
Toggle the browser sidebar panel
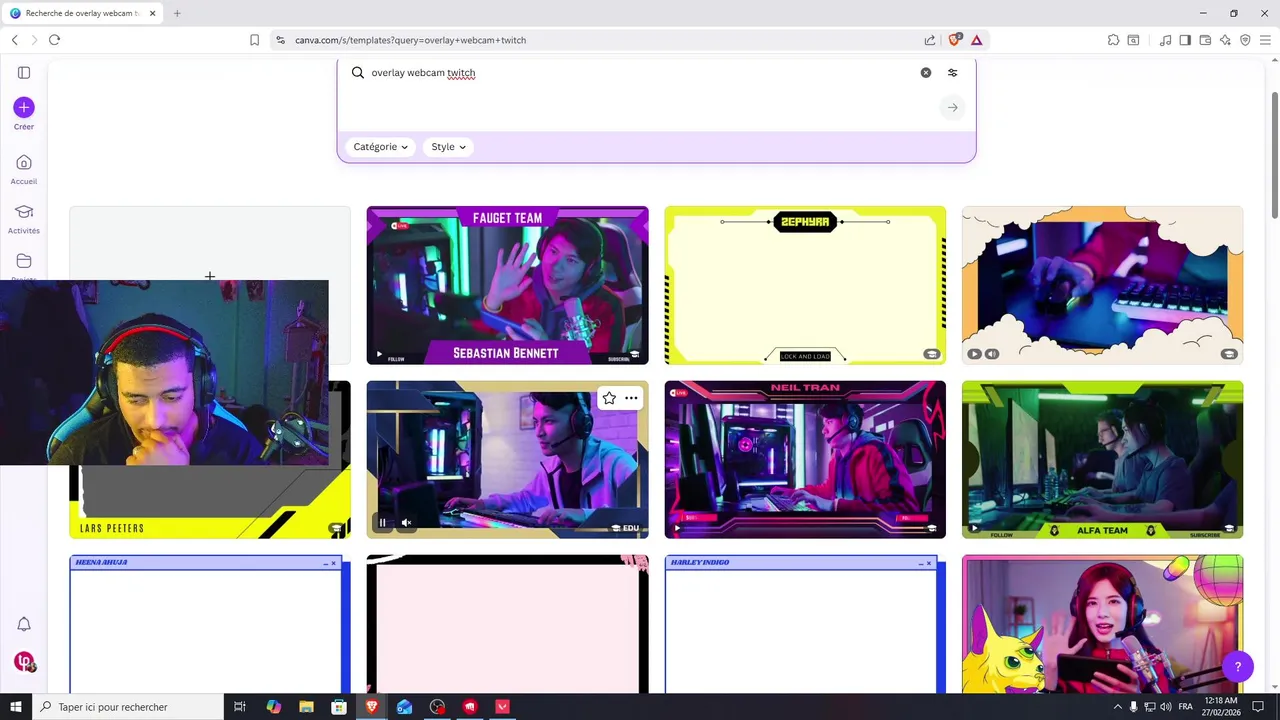1185,40
